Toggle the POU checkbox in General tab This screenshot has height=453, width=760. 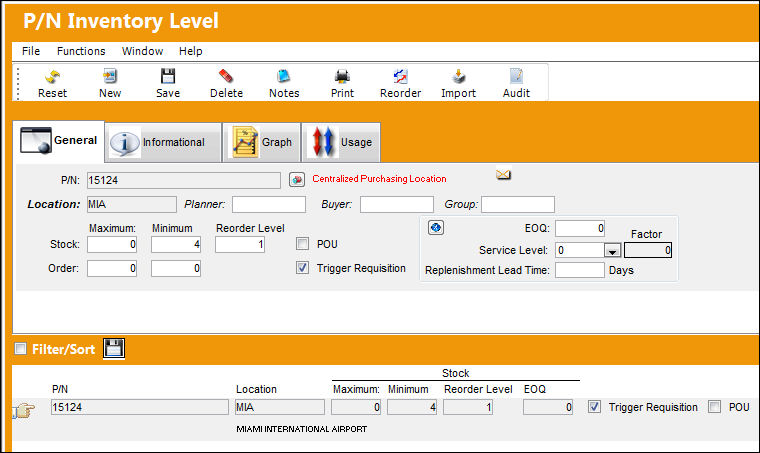click(x=302, y=244)
